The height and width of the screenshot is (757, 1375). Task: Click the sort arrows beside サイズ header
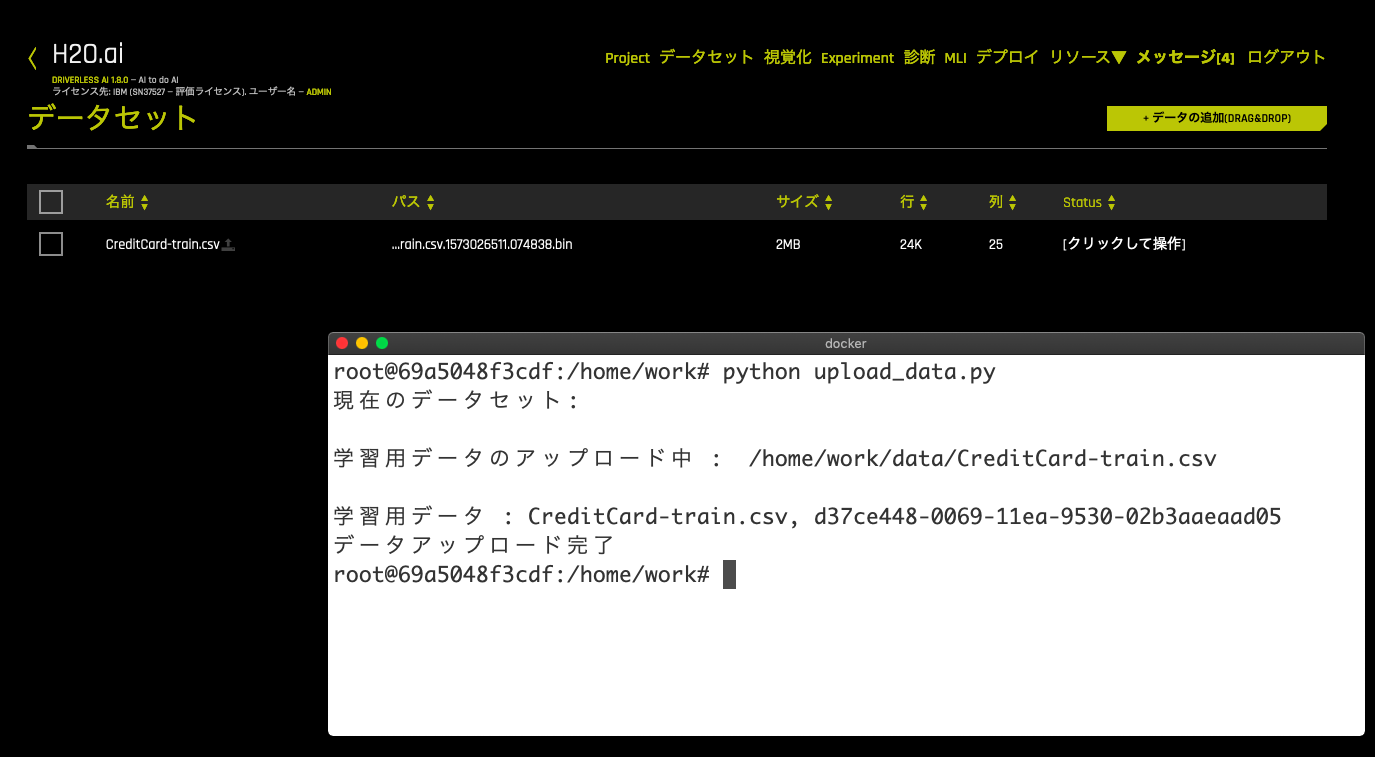coord(828,202)
